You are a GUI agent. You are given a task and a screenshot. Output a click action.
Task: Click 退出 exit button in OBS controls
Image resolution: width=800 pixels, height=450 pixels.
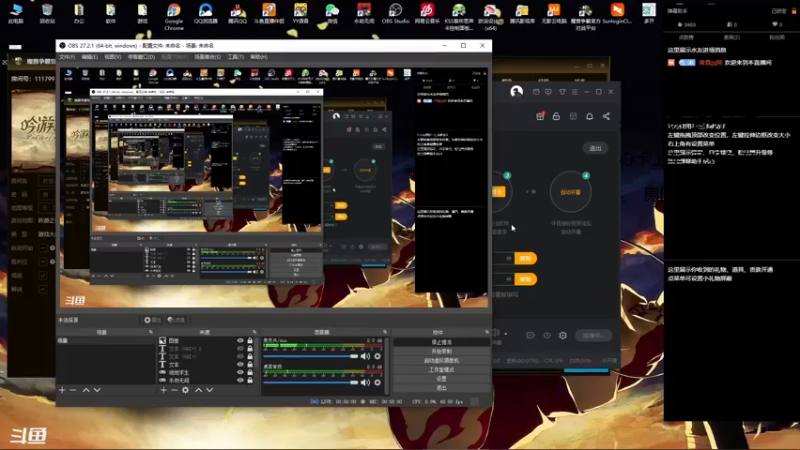[x=441, y=388]
